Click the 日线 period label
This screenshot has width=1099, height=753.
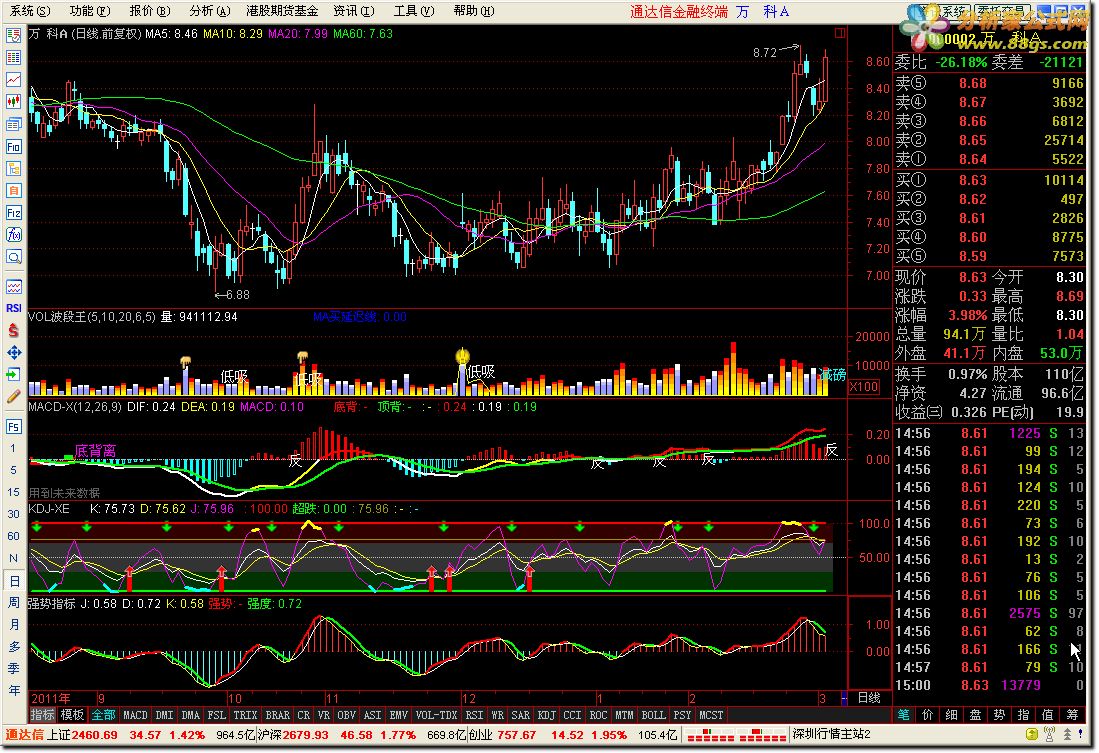[x=869, y=698]
